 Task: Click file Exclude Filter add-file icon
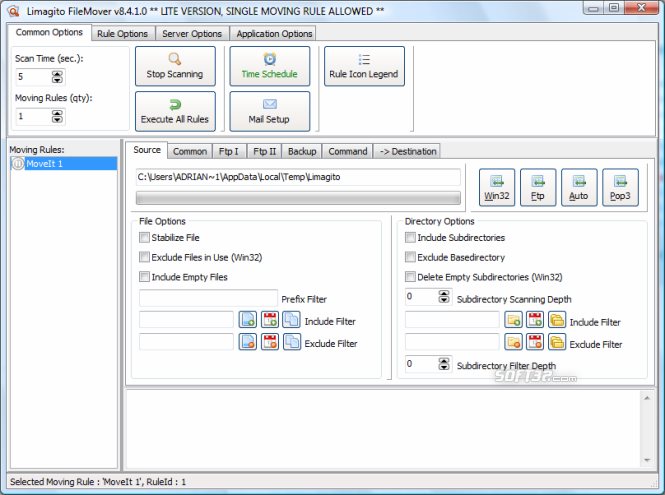[x=248, y=341]
